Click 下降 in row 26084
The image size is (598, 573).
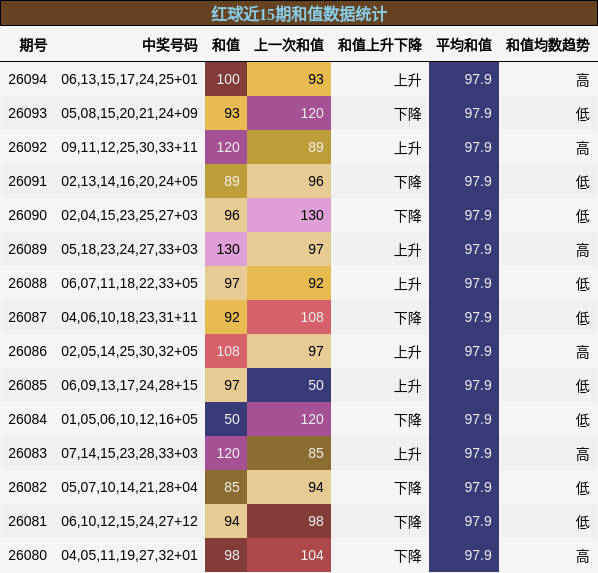(x=408, y=420)
